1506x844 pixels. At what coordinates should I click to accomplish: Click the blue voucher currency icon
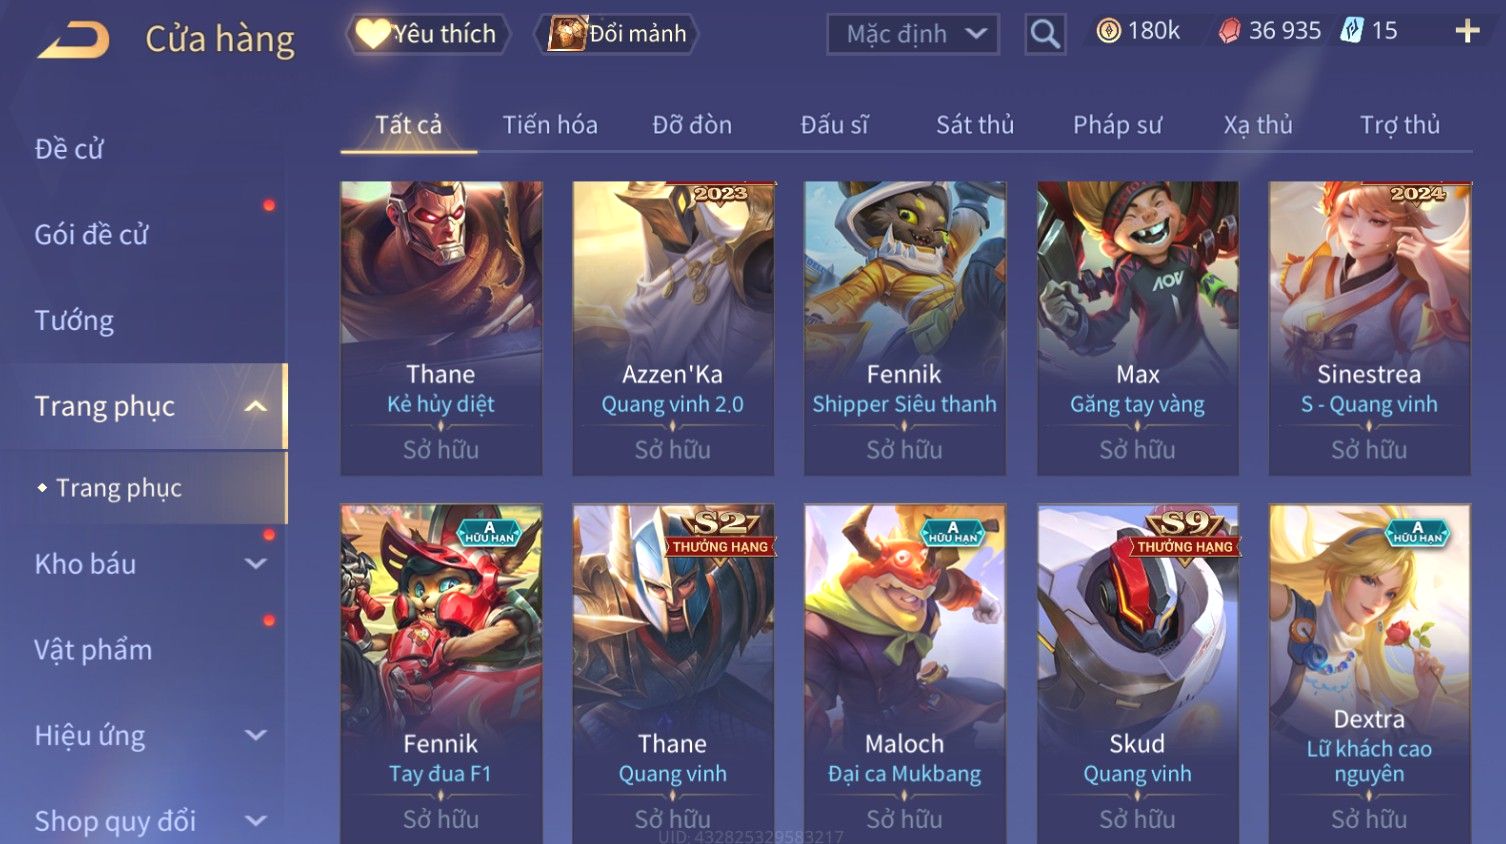pyautogui.click(x=1352, y=31)
